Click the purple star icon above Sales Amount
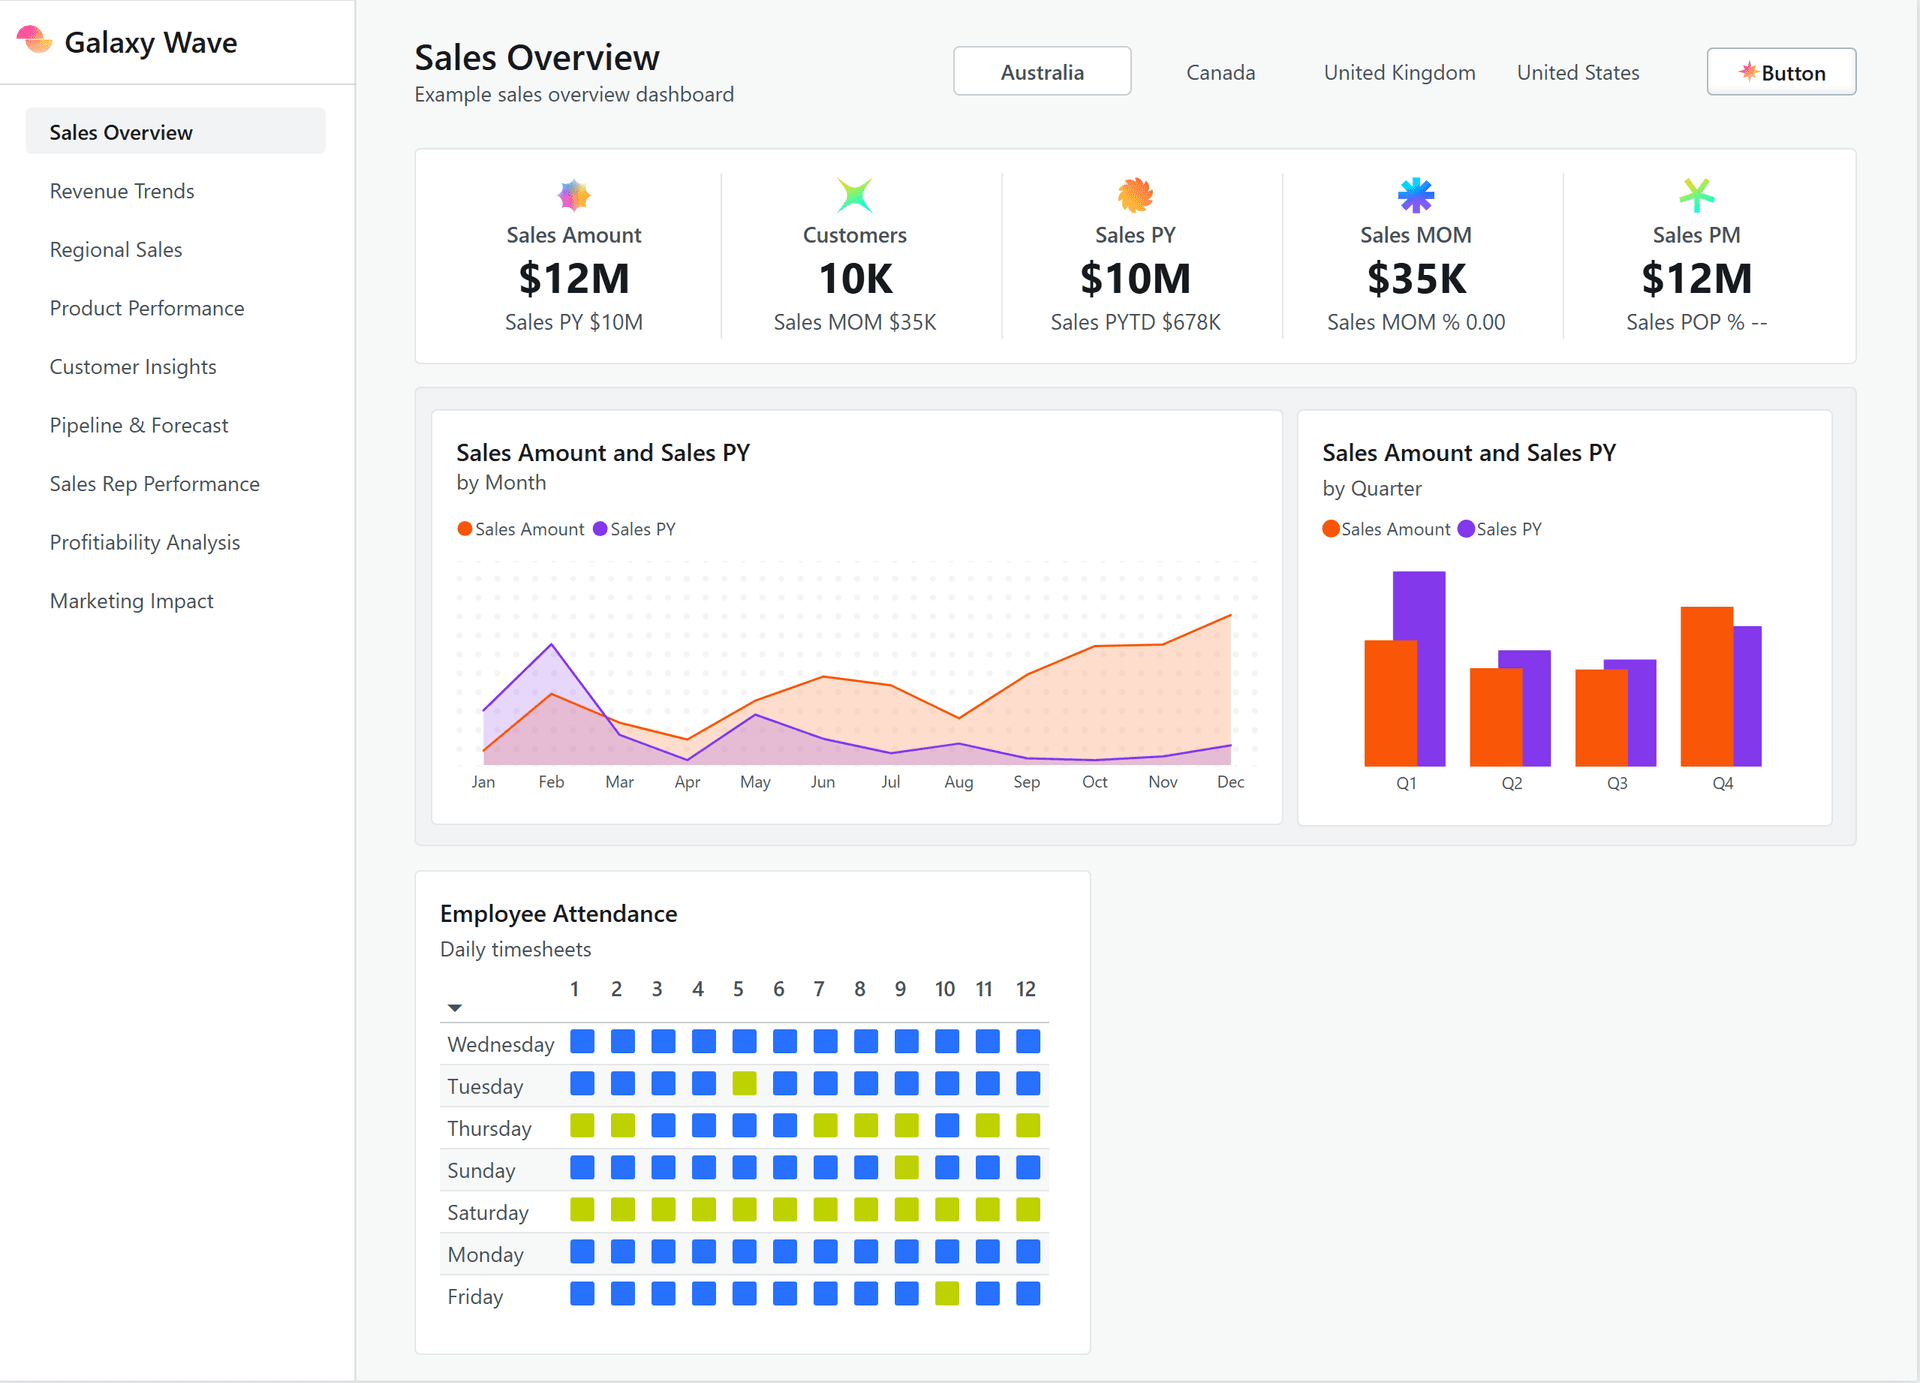Image resolution: width=1920 pixels, height=1383 pixels. point(573,195)
